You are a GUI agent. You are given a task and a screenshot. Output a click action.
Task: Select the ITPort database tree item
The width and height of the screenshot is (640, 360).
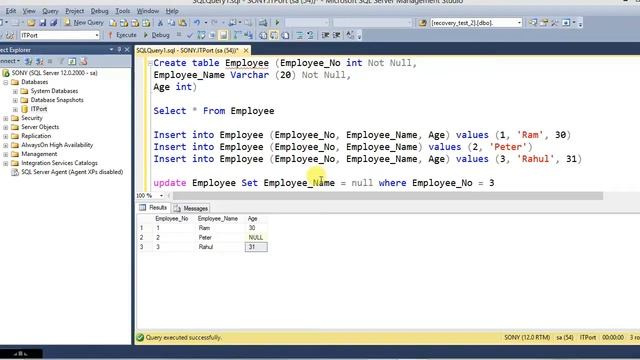39,109
